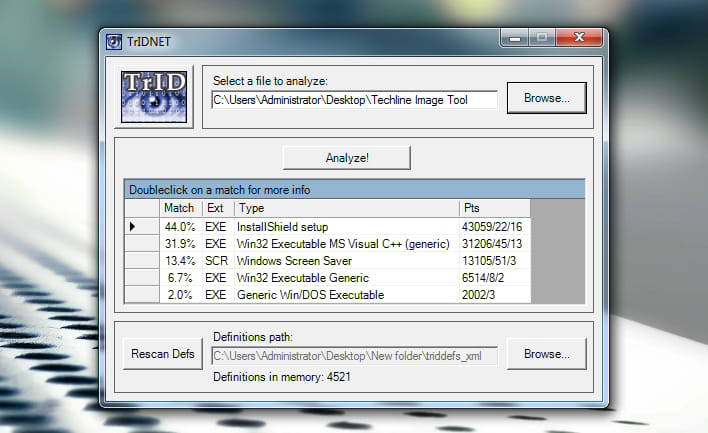
Task: Select the Win32 Executable Generic row
Action: click(328, 278)
